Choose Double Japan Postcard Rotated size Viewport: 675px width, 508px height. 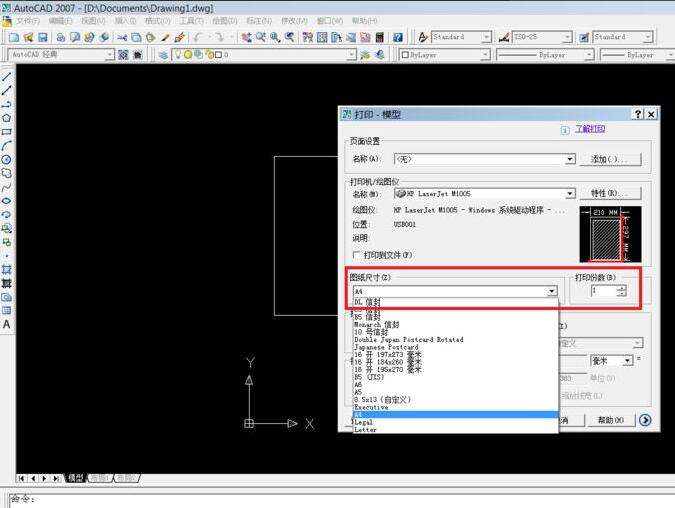pyautogui.click(x=455, y=340)
